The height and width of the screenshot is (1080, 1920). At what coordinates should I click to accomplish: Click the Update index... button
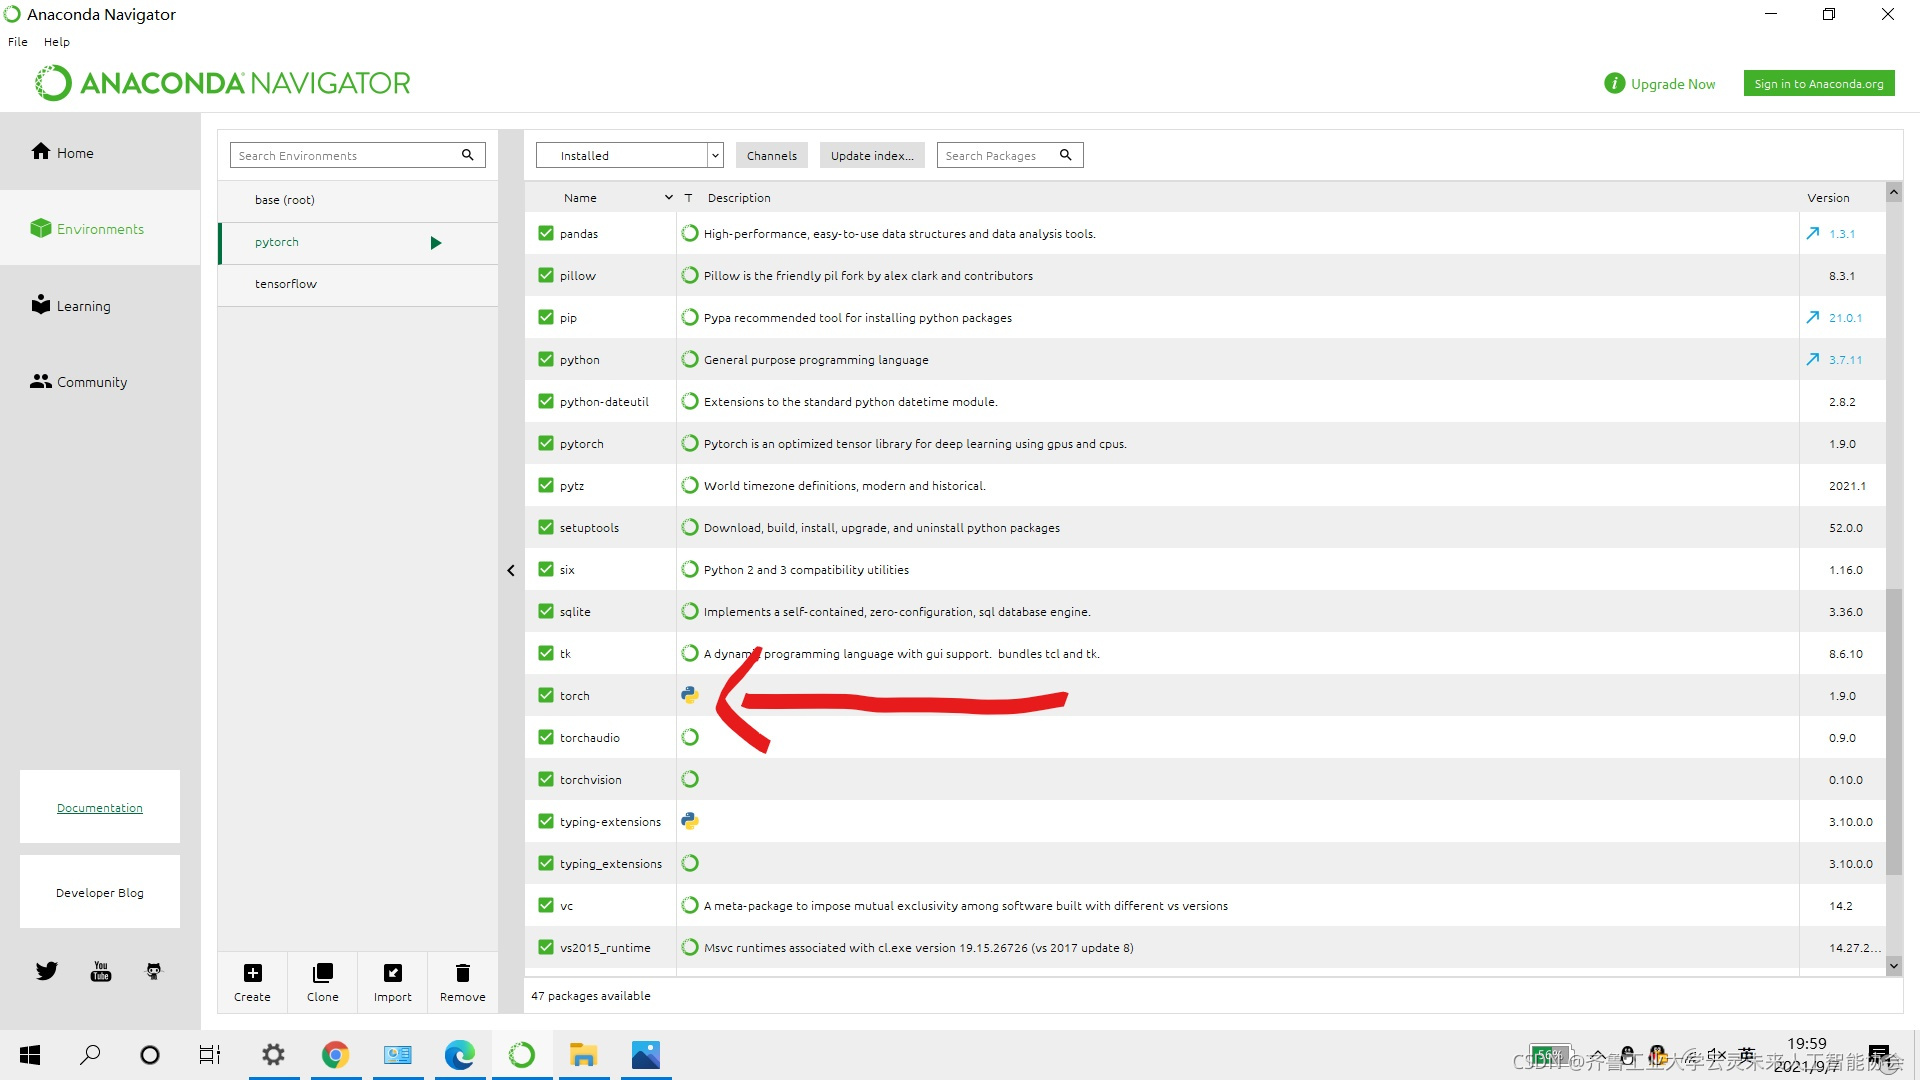point(872,155)
